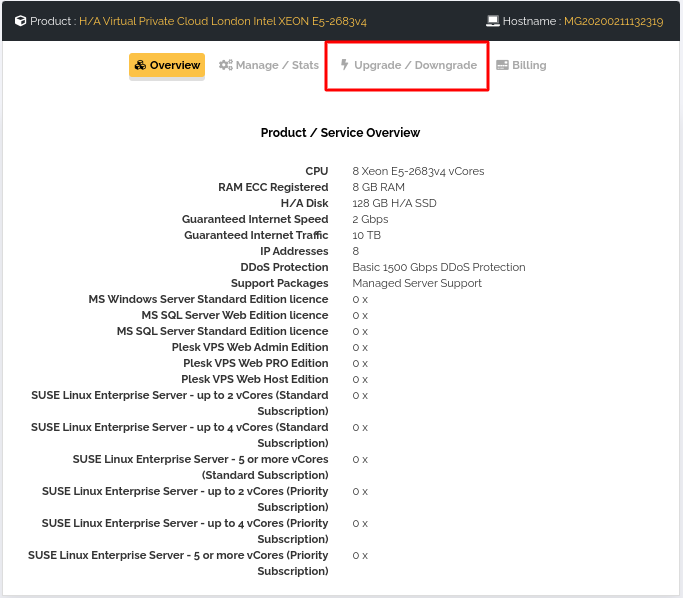Click 0 x value for MS SQL Server Standard Edition
The height and width of the screenshot is (598, 683).
[360, 332]
